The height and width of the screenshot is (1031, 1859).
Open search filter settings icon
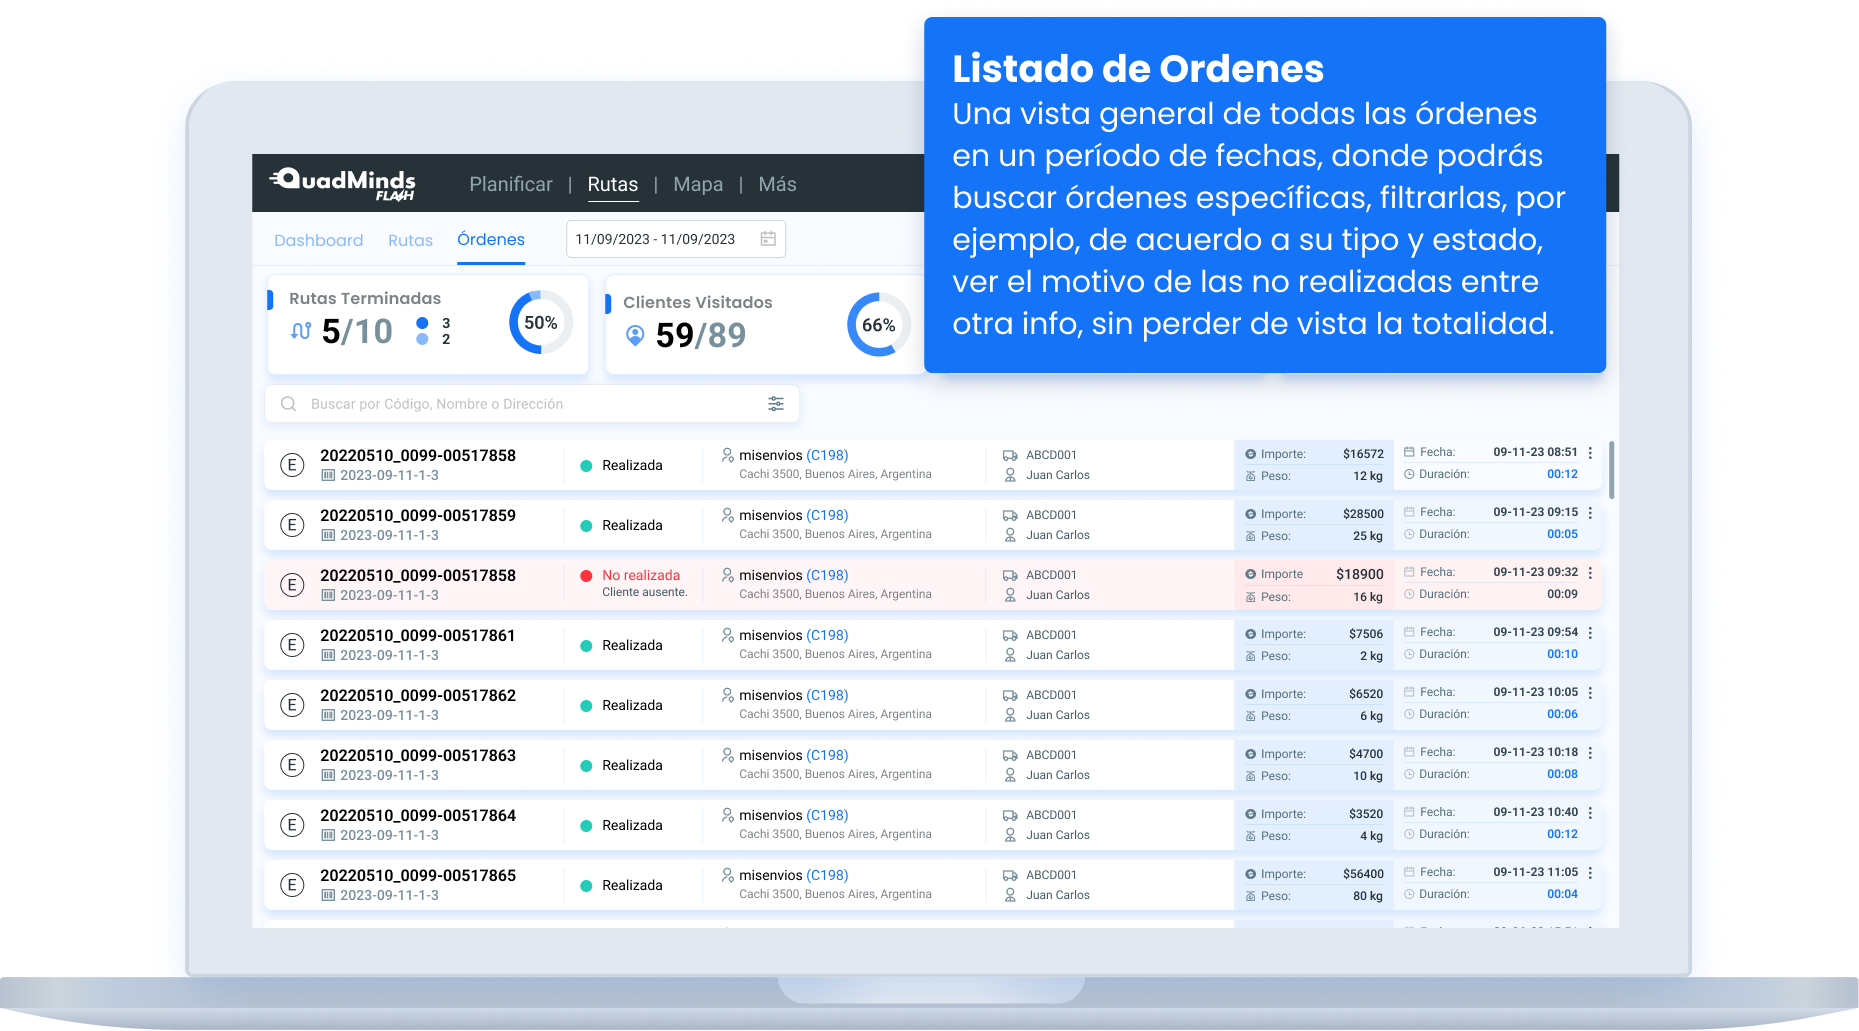coord(775,404)
